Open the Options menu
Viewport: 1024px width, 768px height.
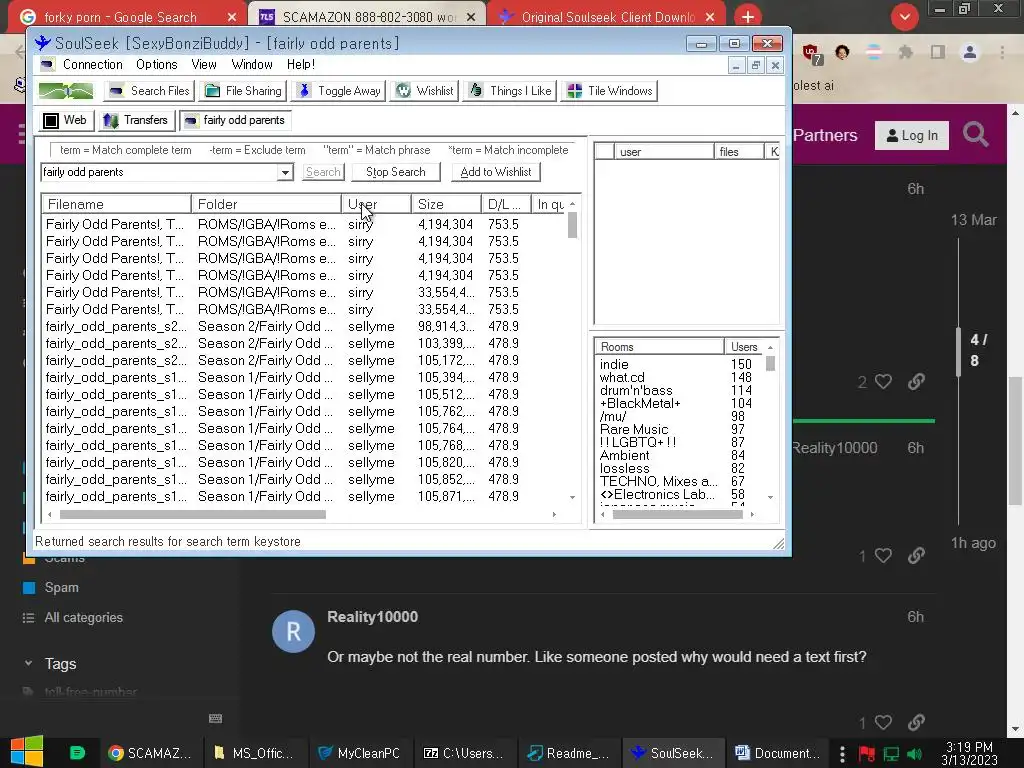point(157,65)
